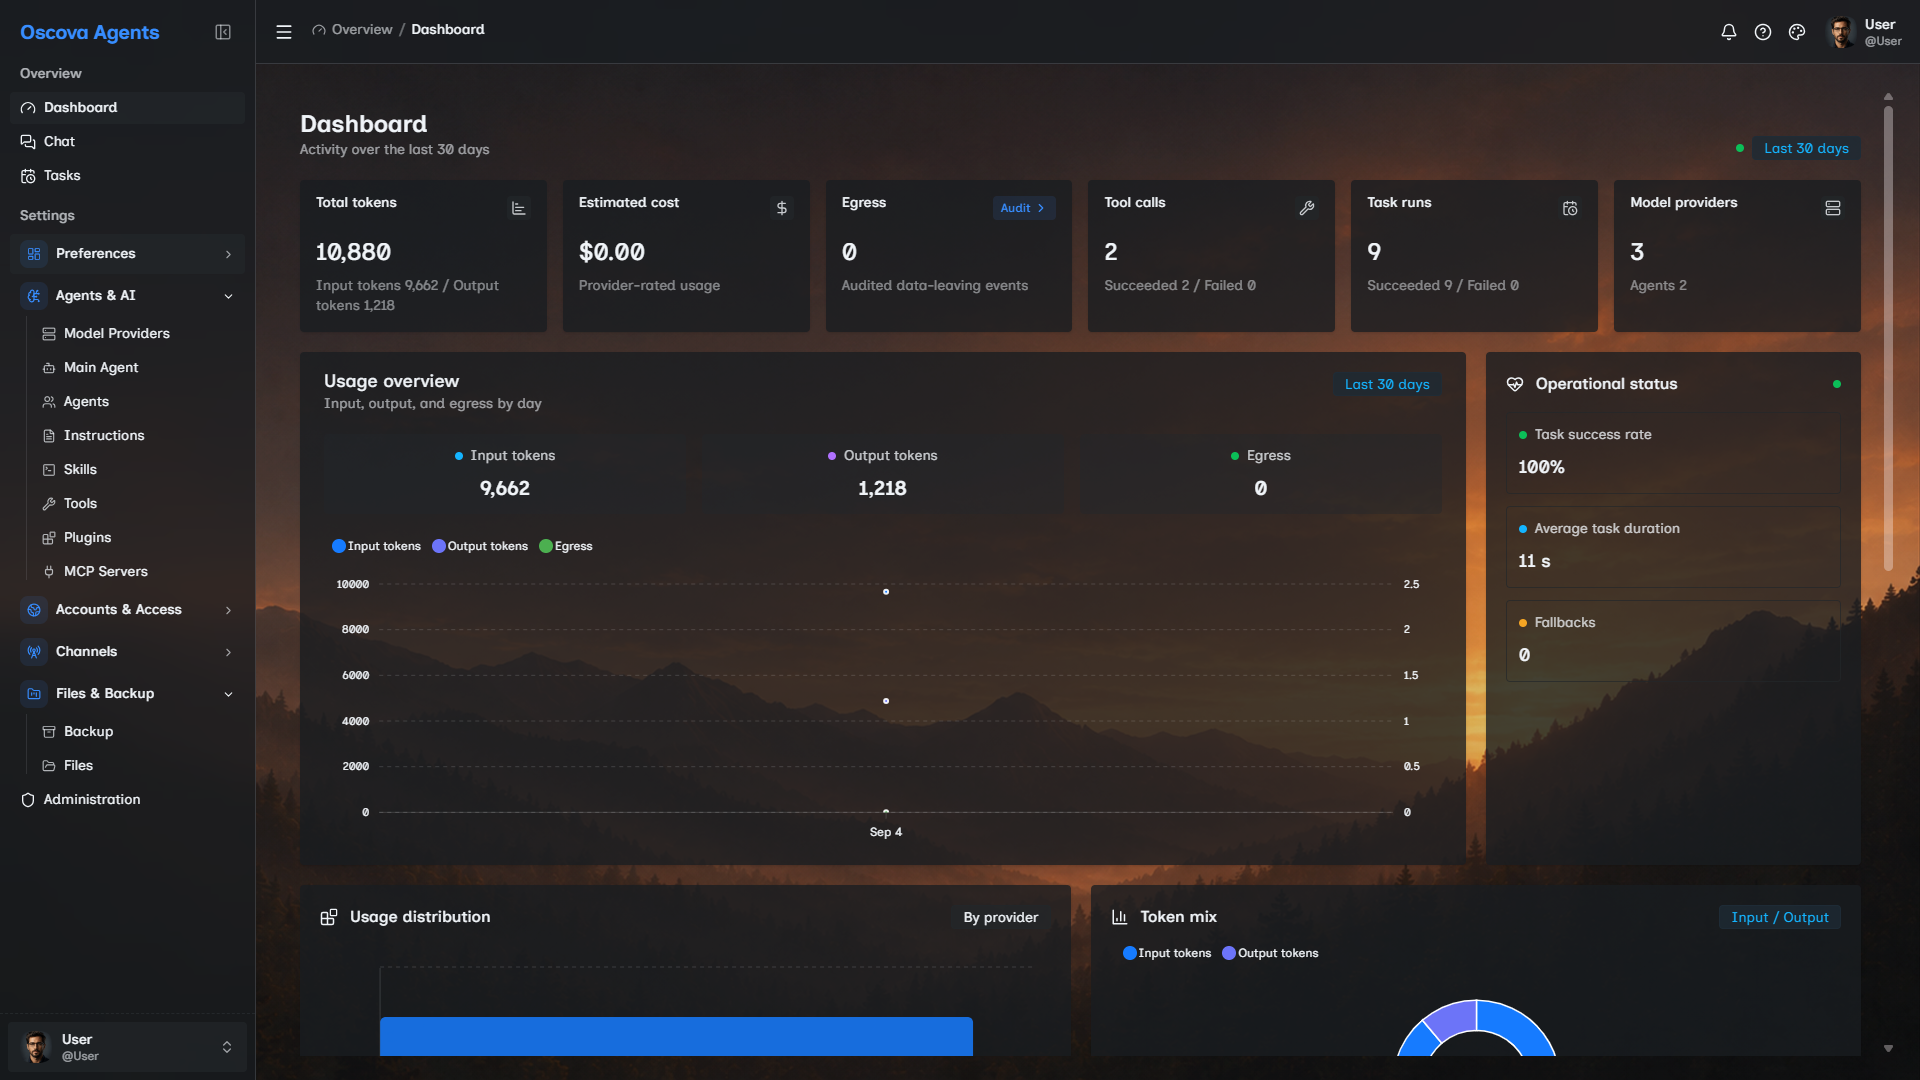Toggle Output tokens legend in Token mix
Viewport: 1920px width, 1080px height.
1270,953
